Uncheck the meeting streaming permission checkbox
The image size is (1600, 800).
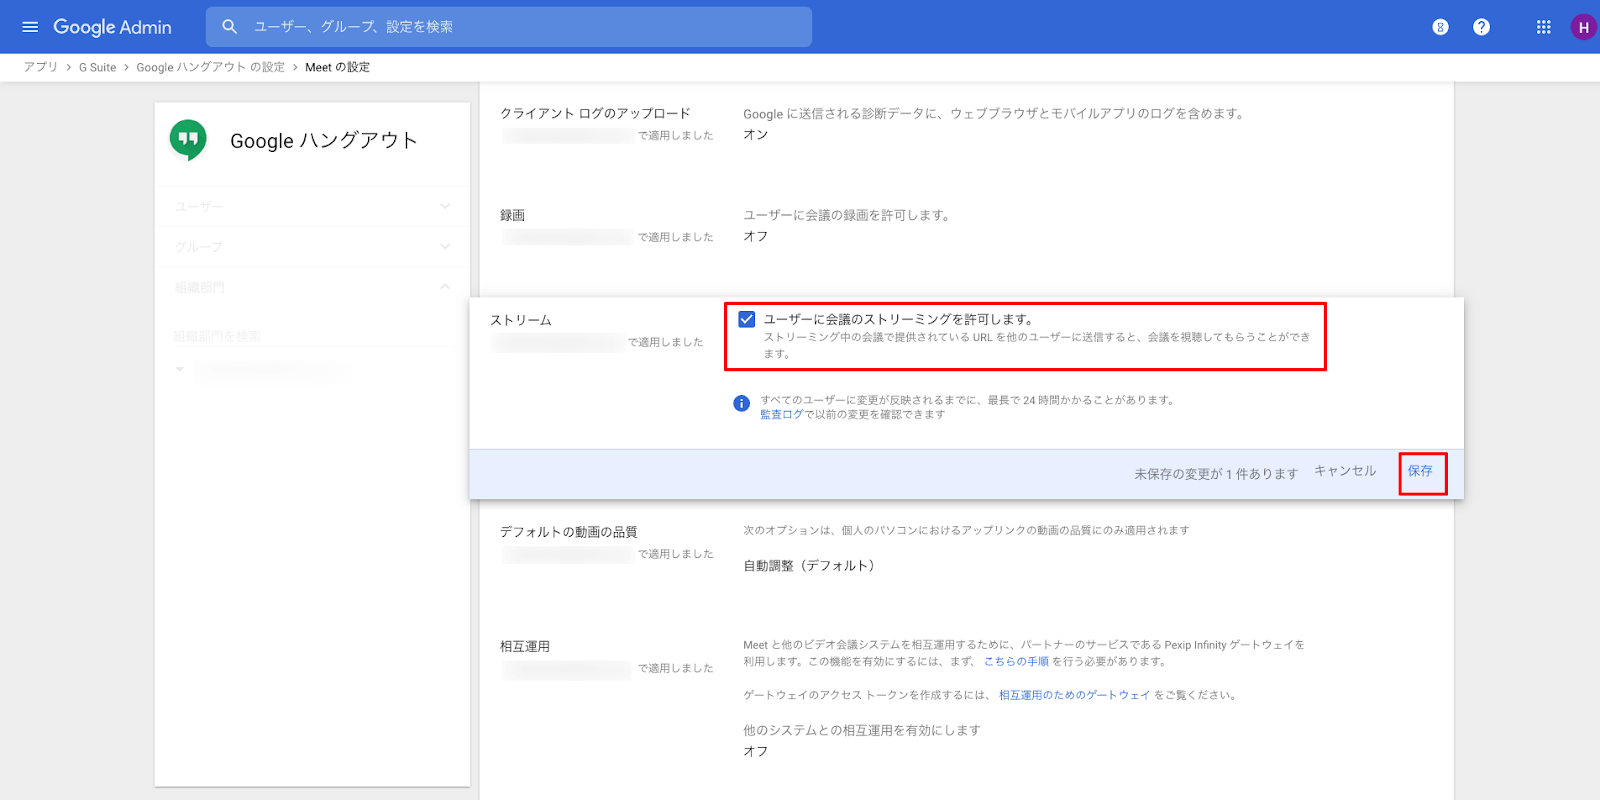747,319
